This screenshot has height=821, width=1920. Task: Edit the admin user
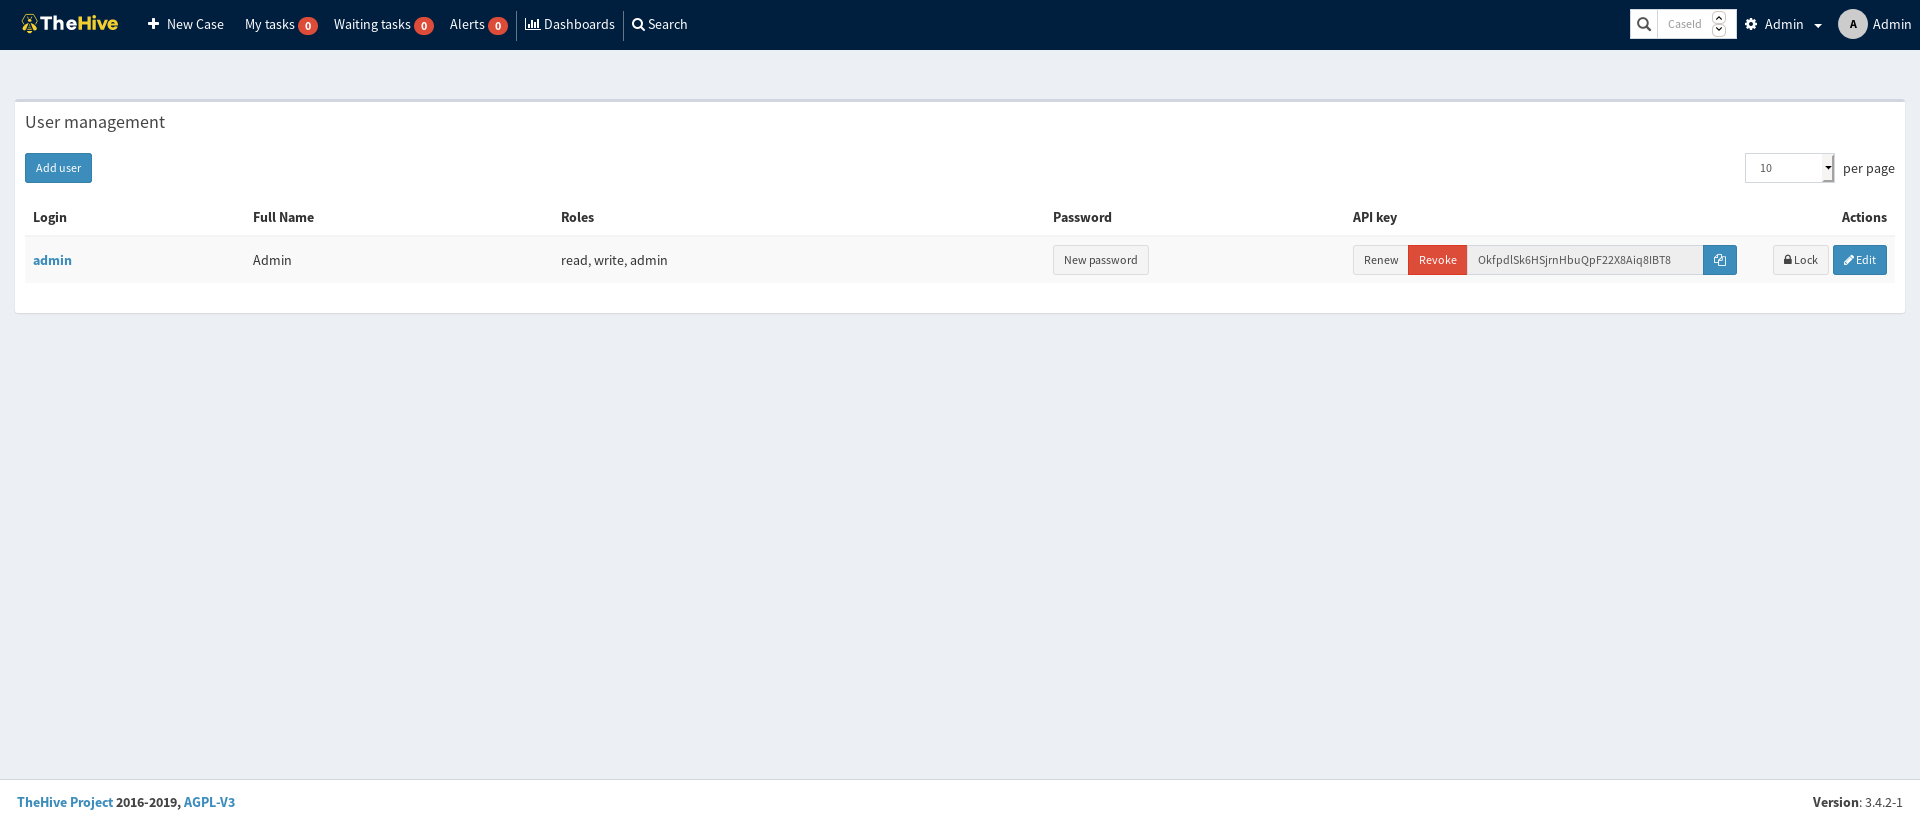1859,260
